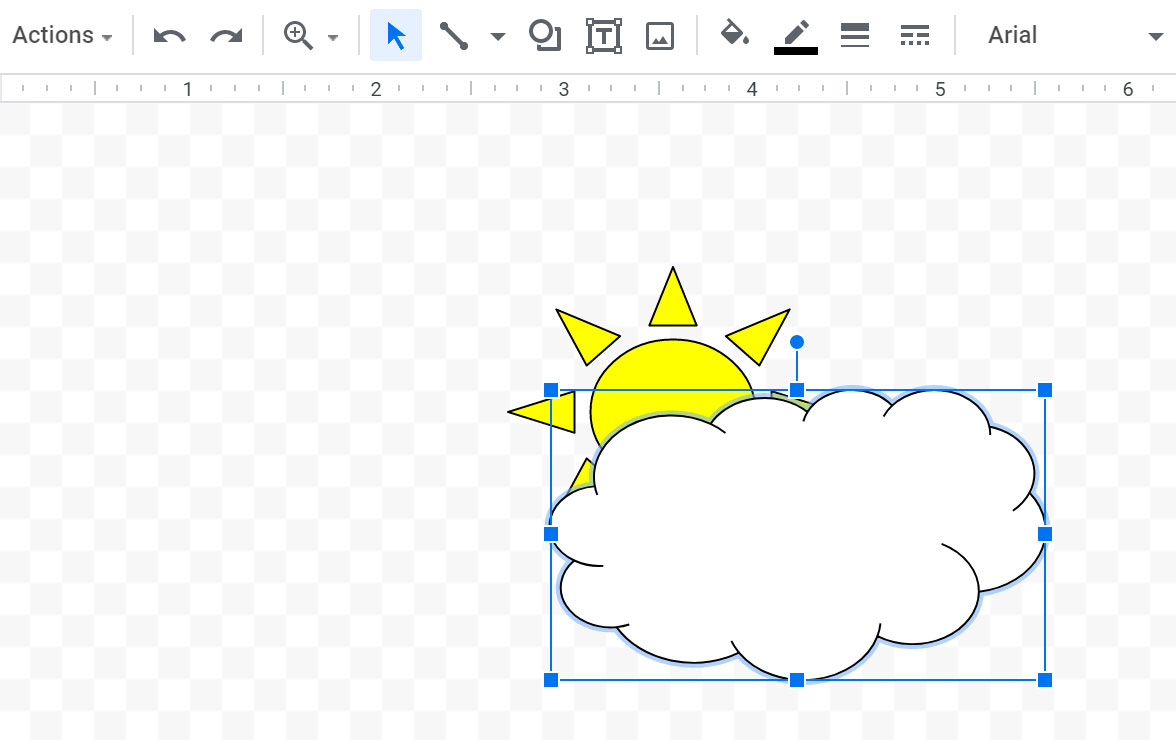The image size is (1176, 740).
Task: Select the Line tool
Action: pyautogui.click(x=452, y=34)
